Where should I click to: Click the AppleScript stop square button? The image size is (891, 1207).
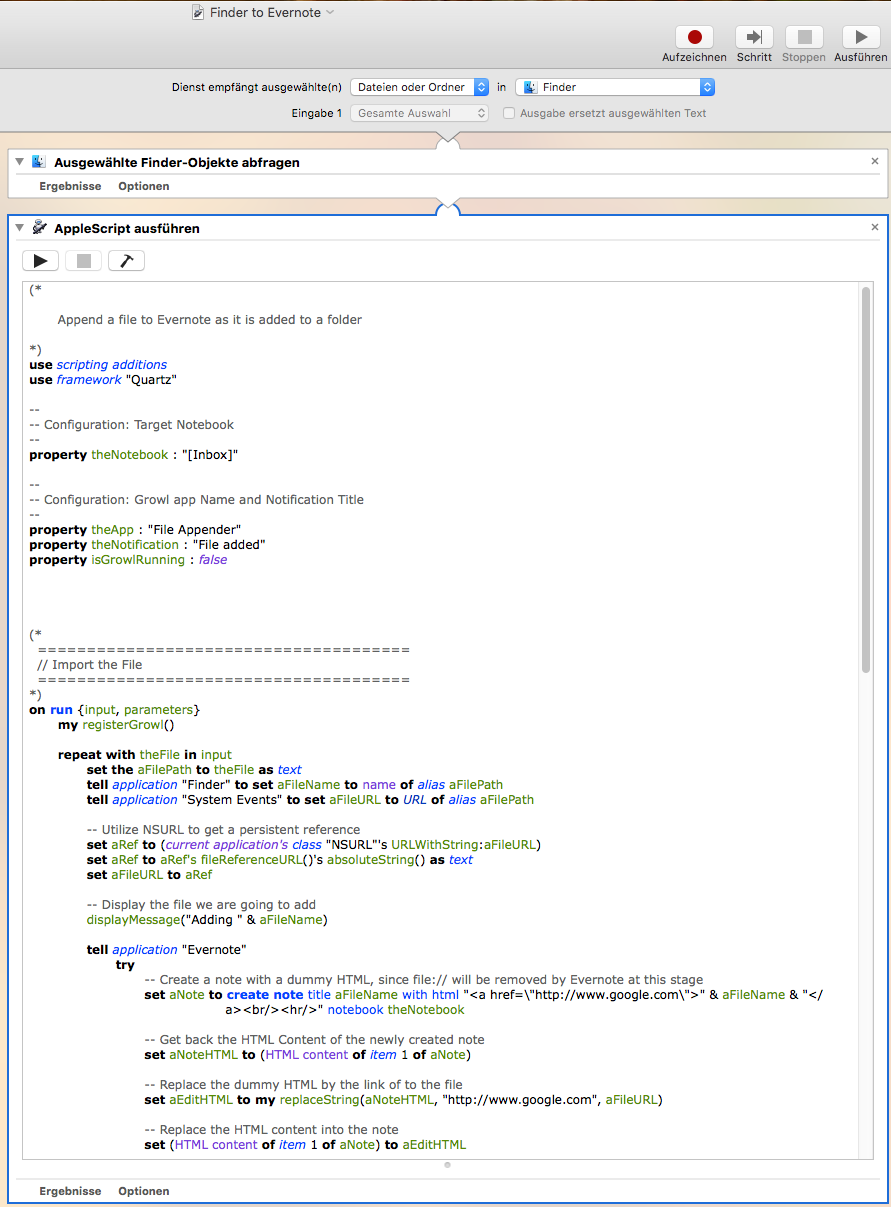pyautogui.click(x=84, y=261)
